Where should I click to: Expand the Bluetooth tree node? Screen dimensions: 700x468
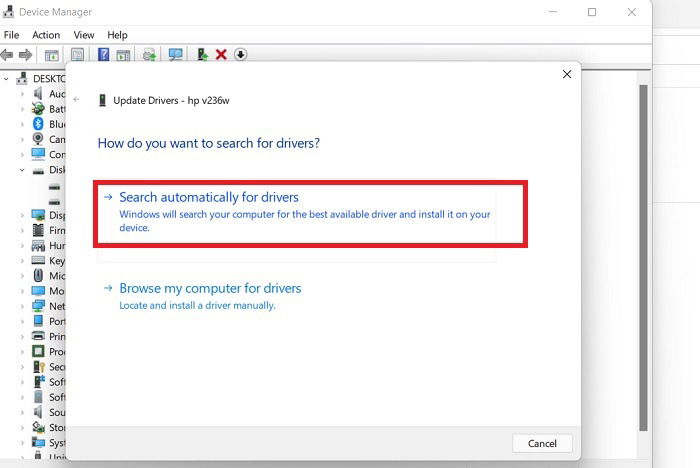point(22,124)
